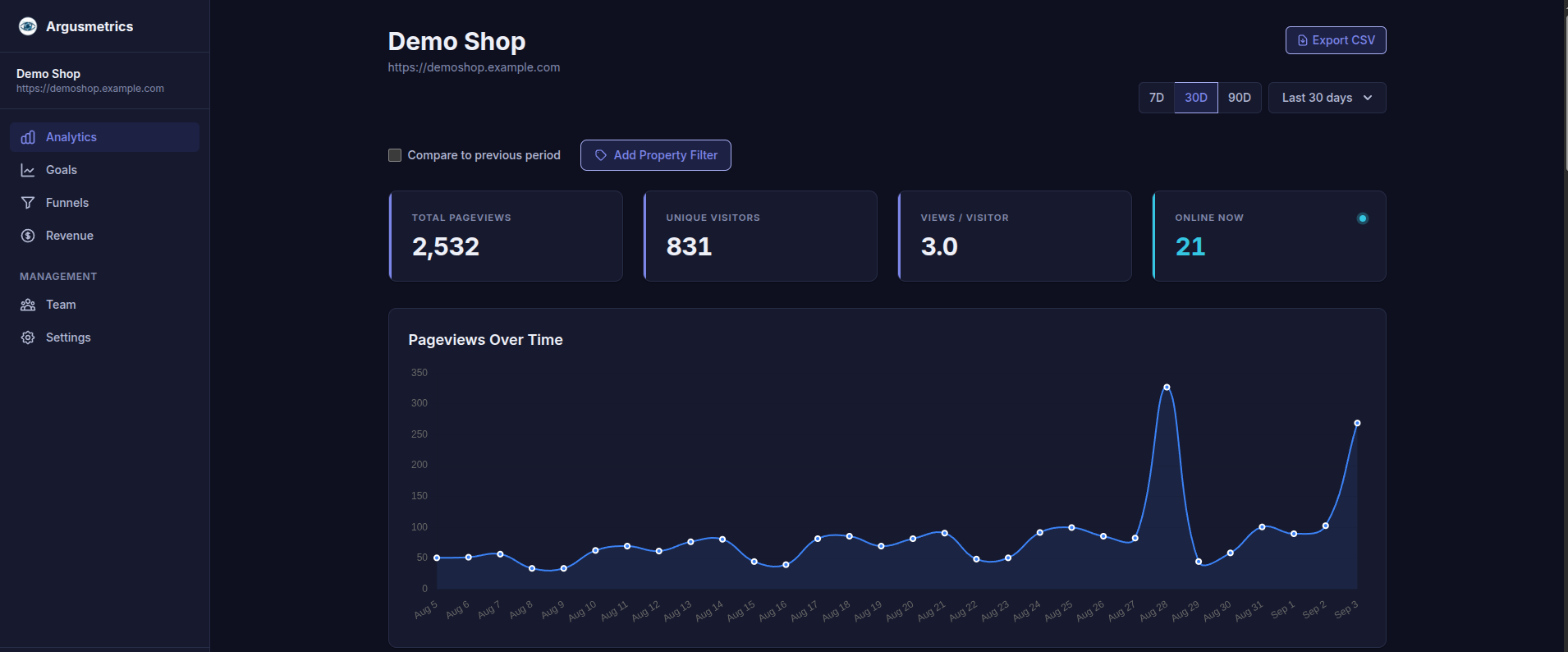
Task: Click Add Property Filter button
Action: coord(656,155)
